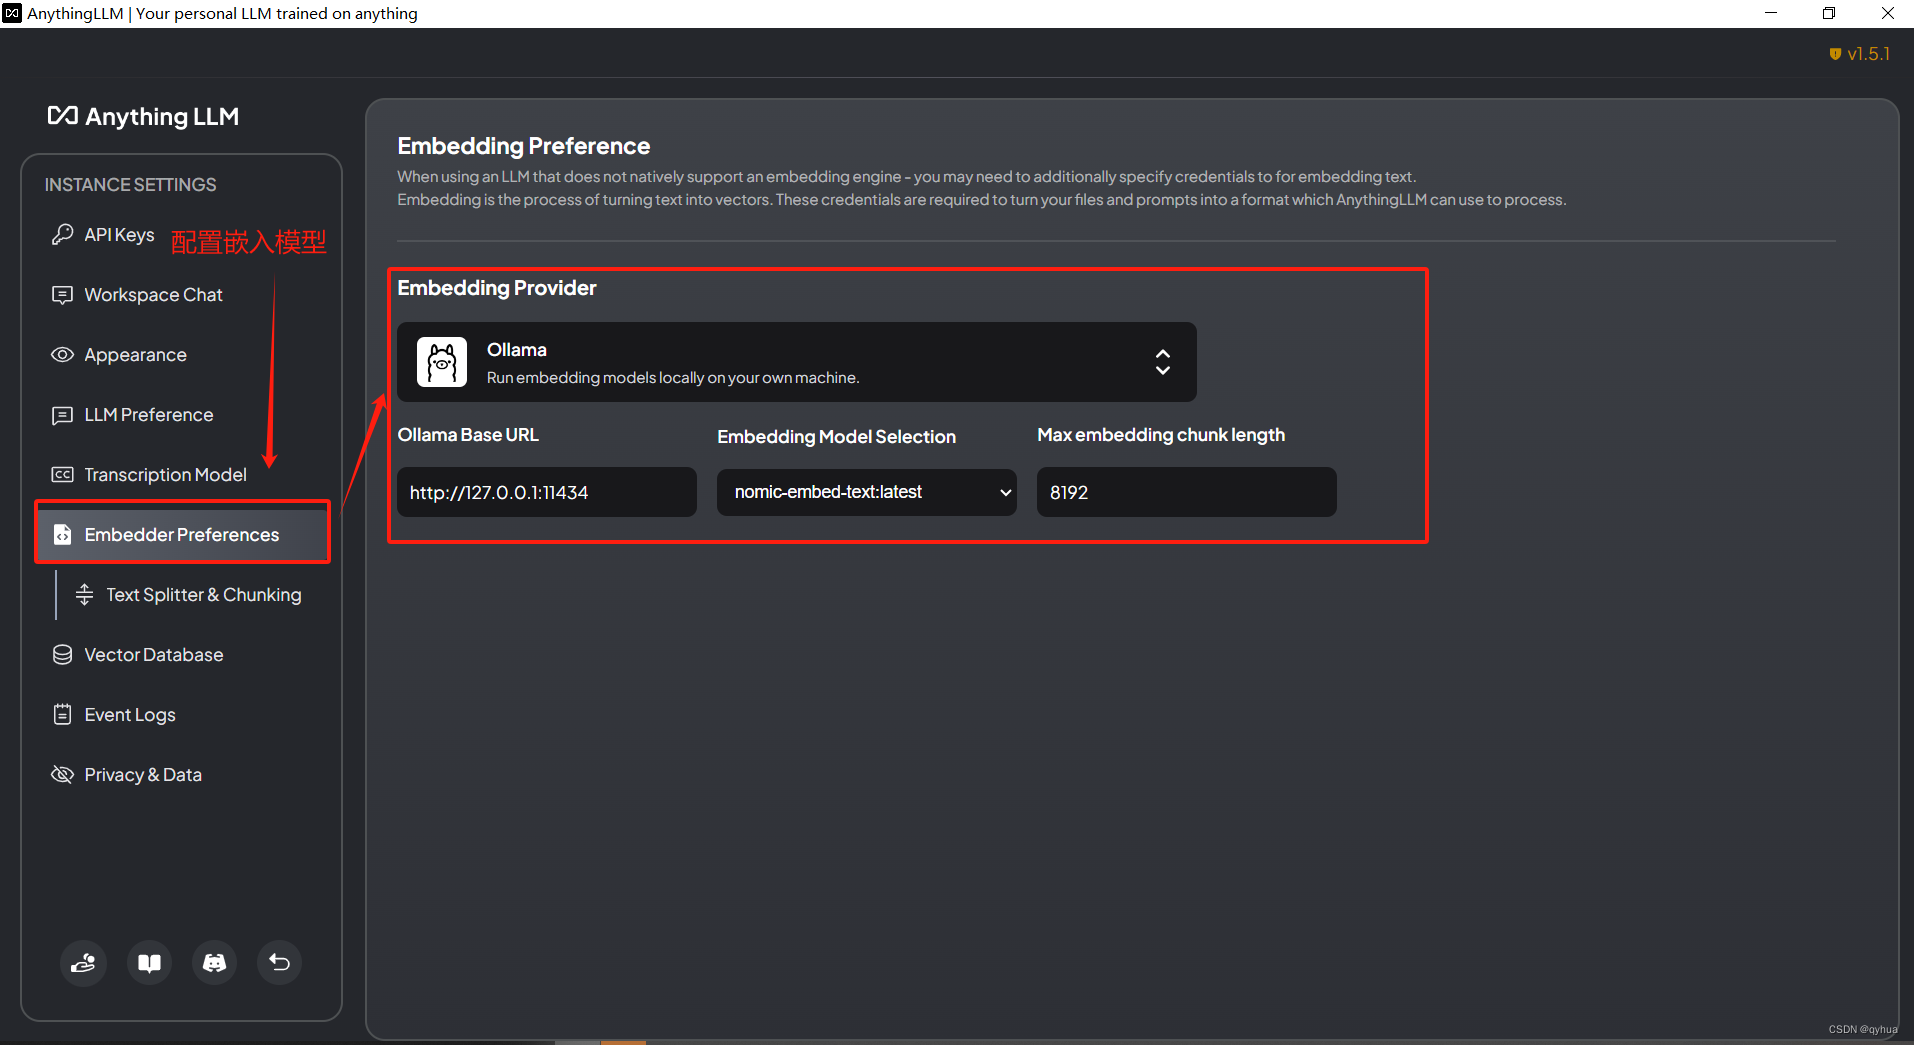The image size is (1914, 1045).
Task: Click the Embedding Model Selection label
Action: (836, 437)
